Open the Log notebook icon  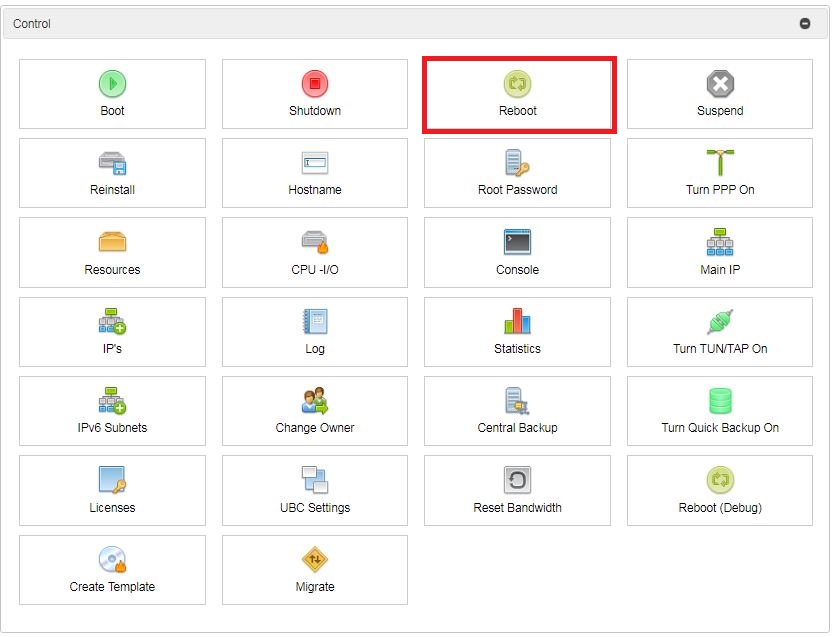(x=315, y=321)
